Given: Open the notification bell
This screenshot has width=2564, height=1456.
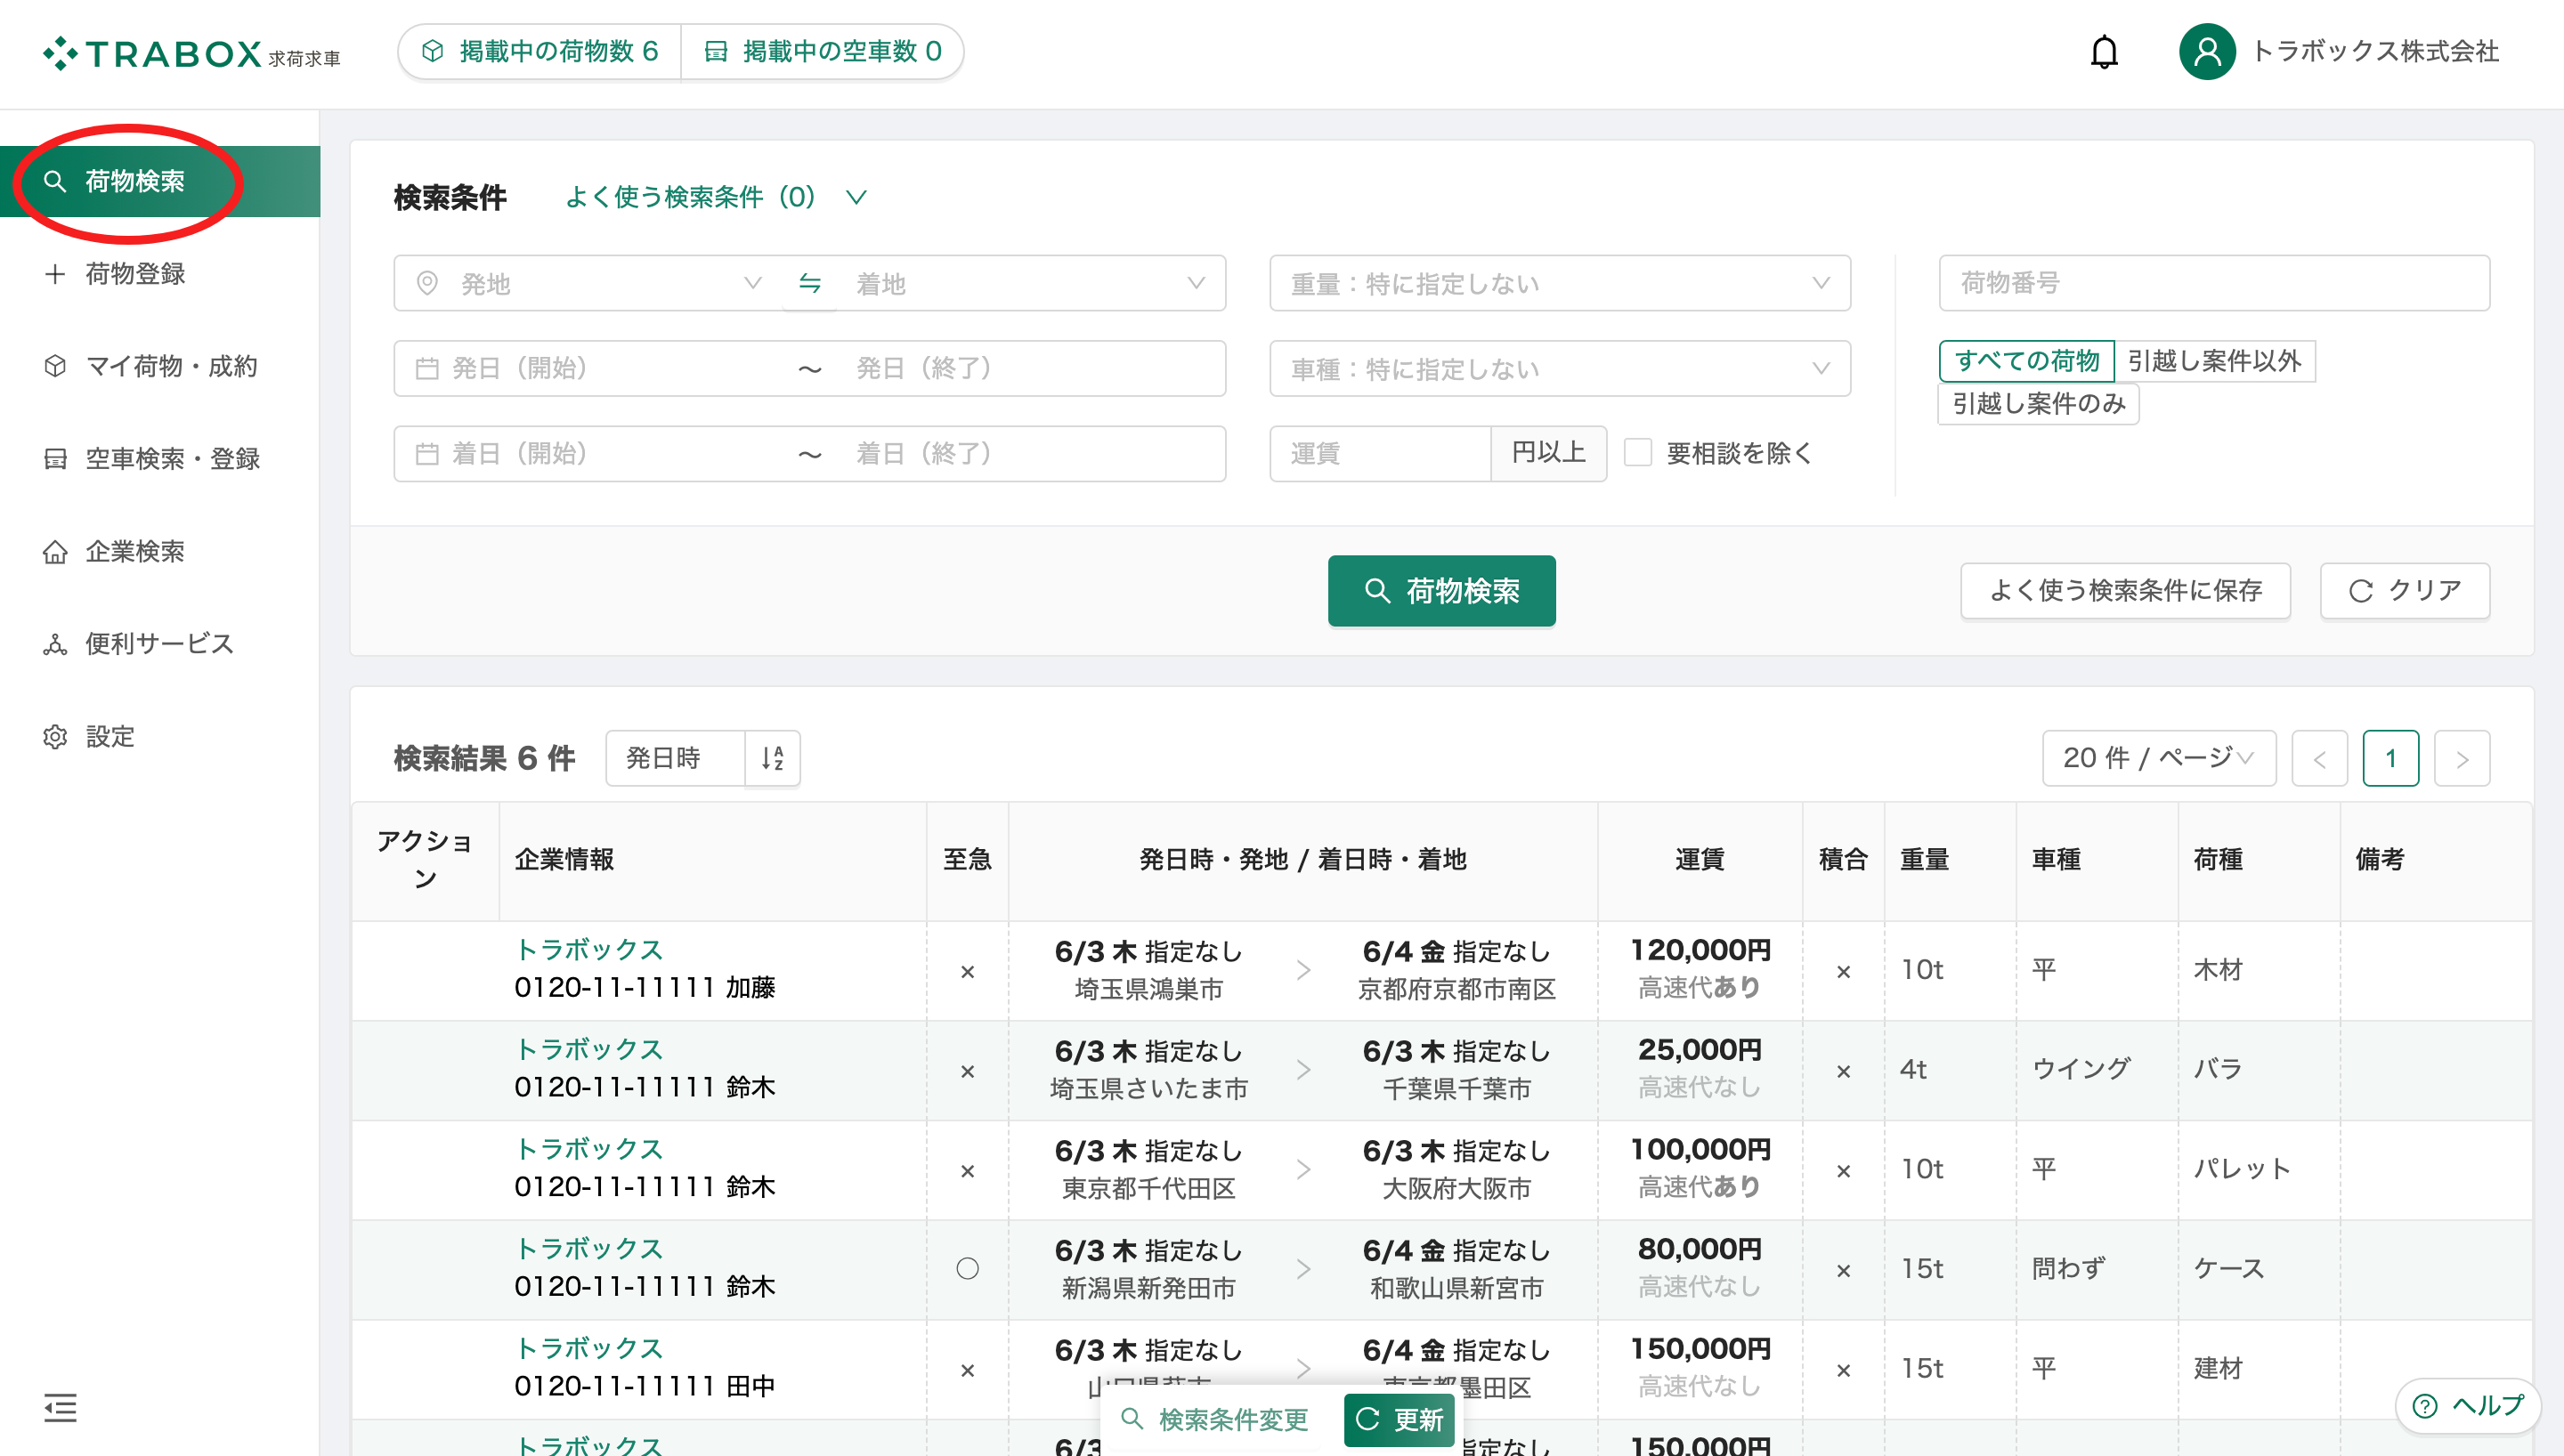Looking at the screenshot, I should pos(2104,52).
